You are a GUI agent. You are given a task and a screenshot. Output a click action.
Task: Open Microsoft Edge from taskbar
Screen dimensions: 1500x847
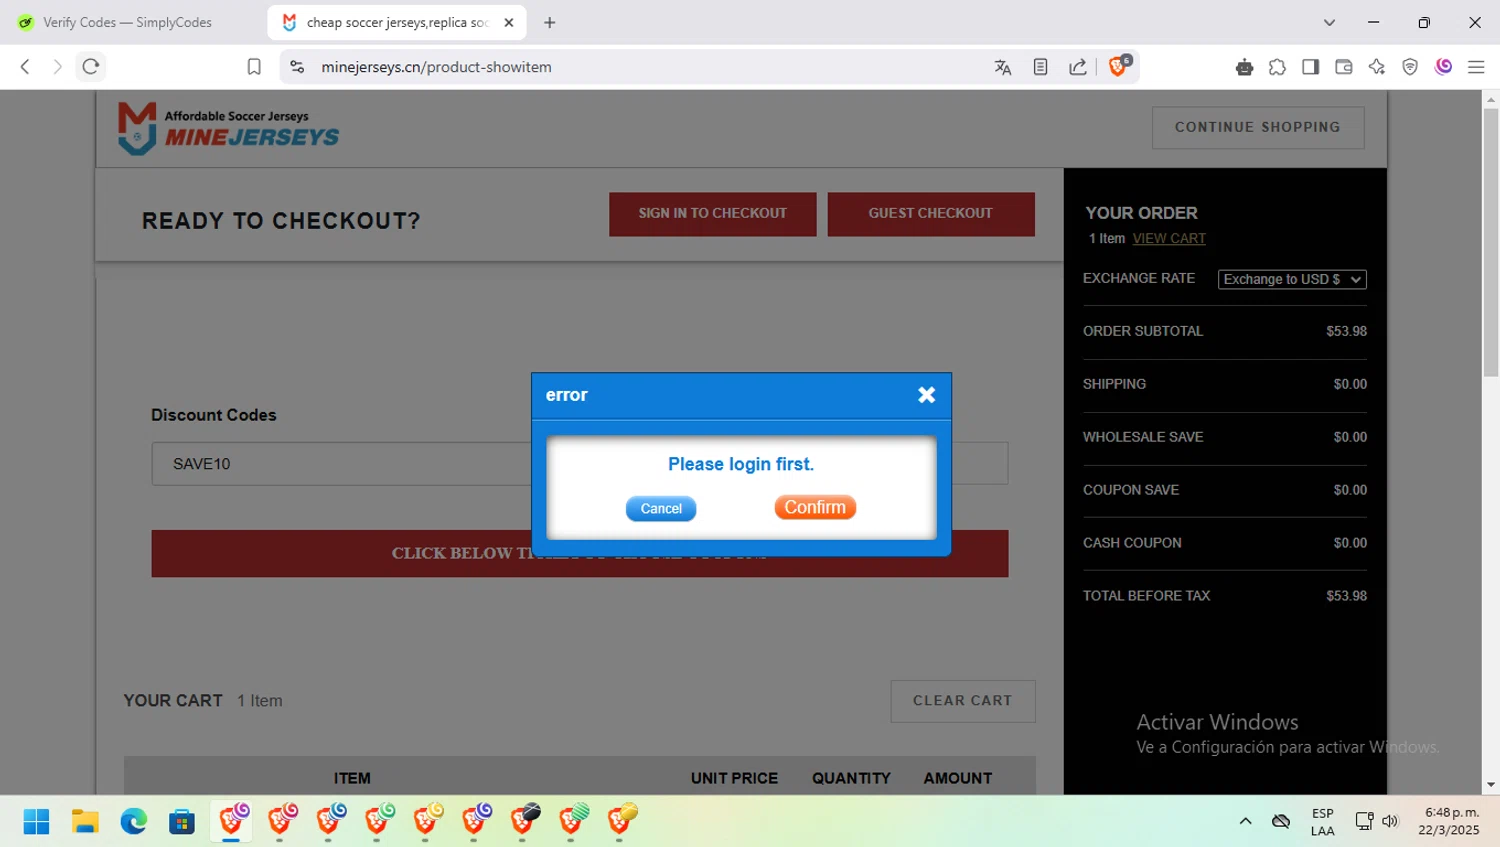coord(133,821)
